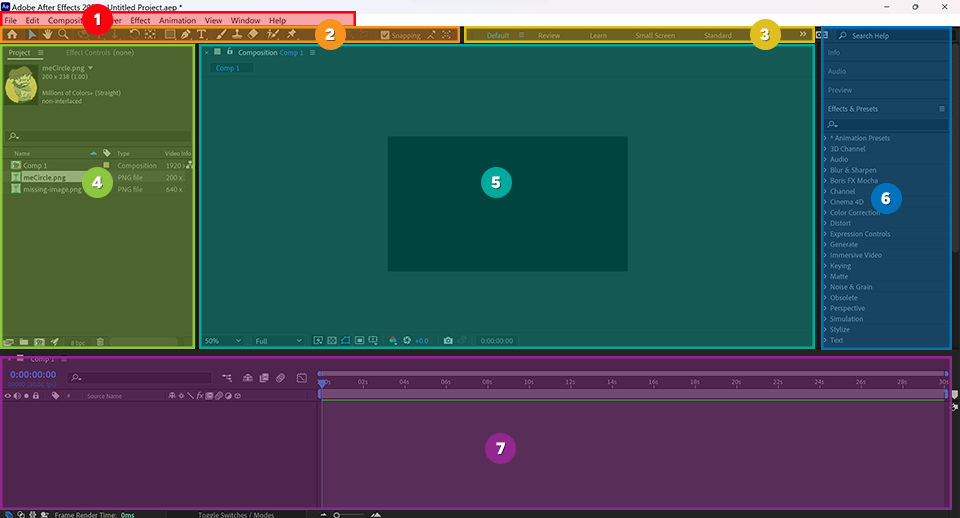Image resolution: width=960 pixels, height=518 pixels.
Task: Select the Hand tool
Action: pos(47,35)
